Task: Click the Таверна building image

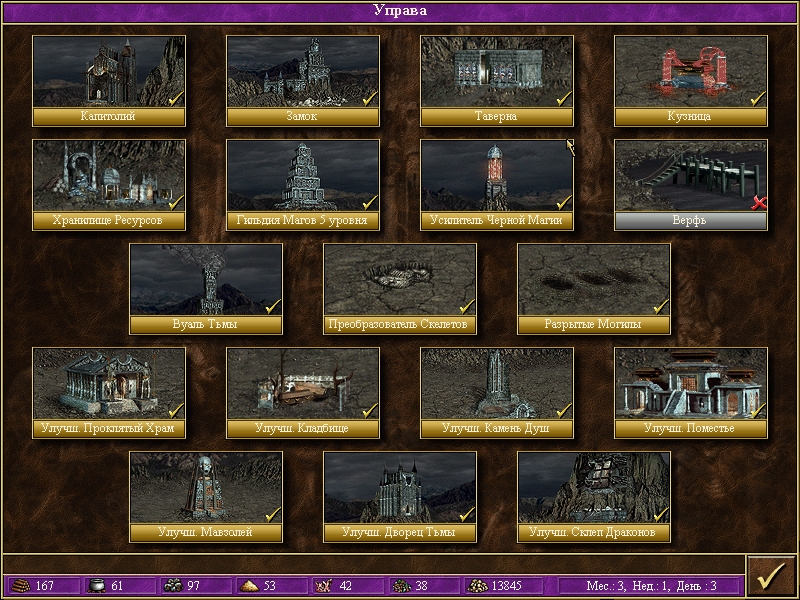Action: (497, 71)
